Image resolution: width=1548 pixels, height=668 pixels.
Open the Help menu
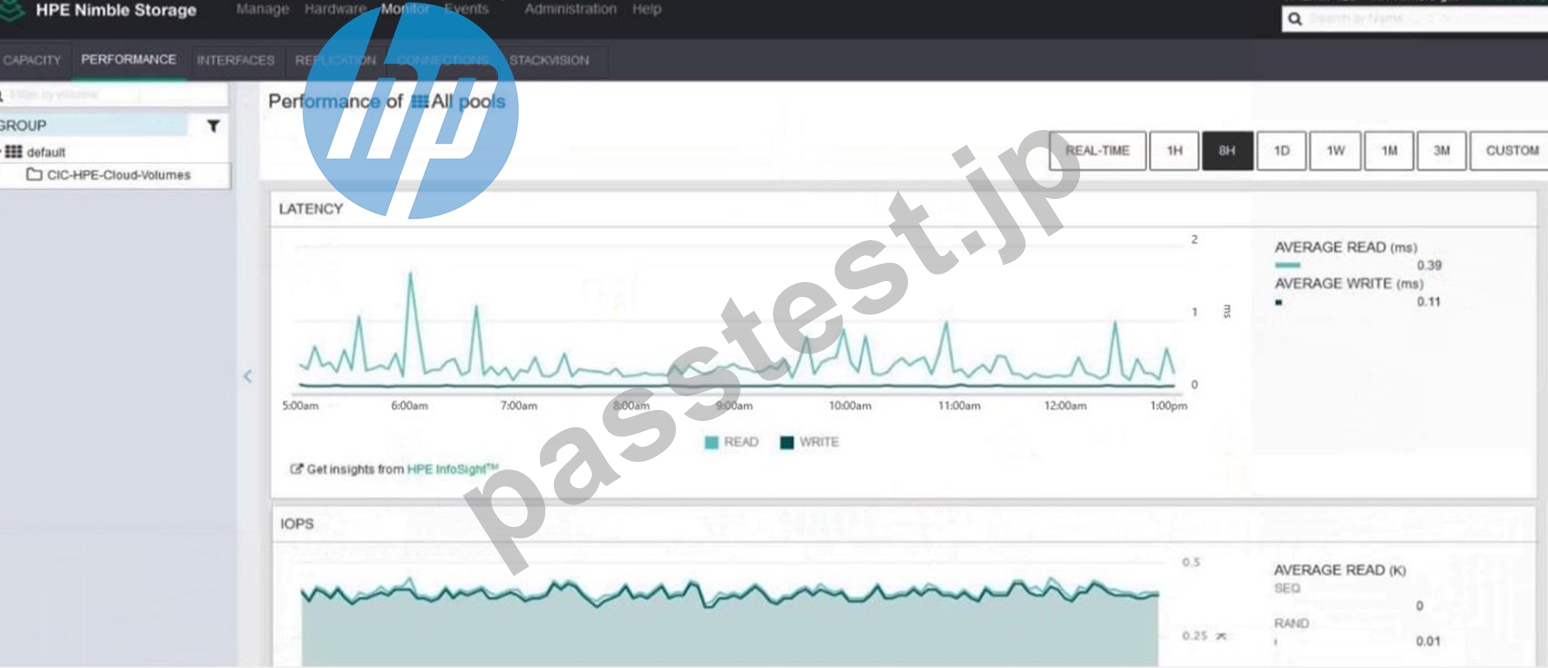pos(647,9)
